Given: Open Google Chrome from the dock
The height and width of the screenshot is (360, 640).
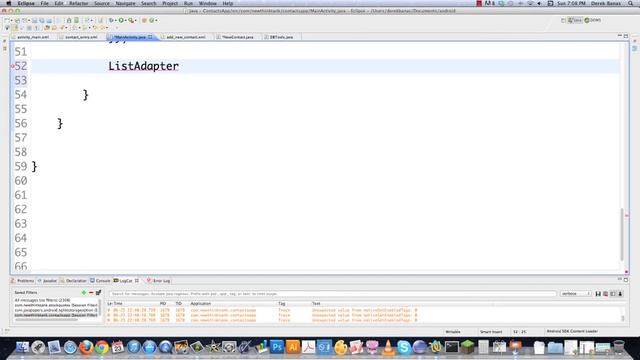Looking at the screenshot, I should [102, 347].
